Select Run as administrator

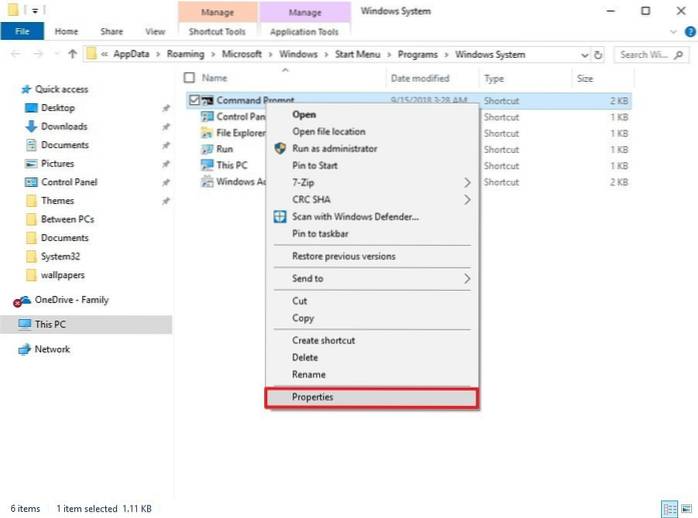pos(334,148)
